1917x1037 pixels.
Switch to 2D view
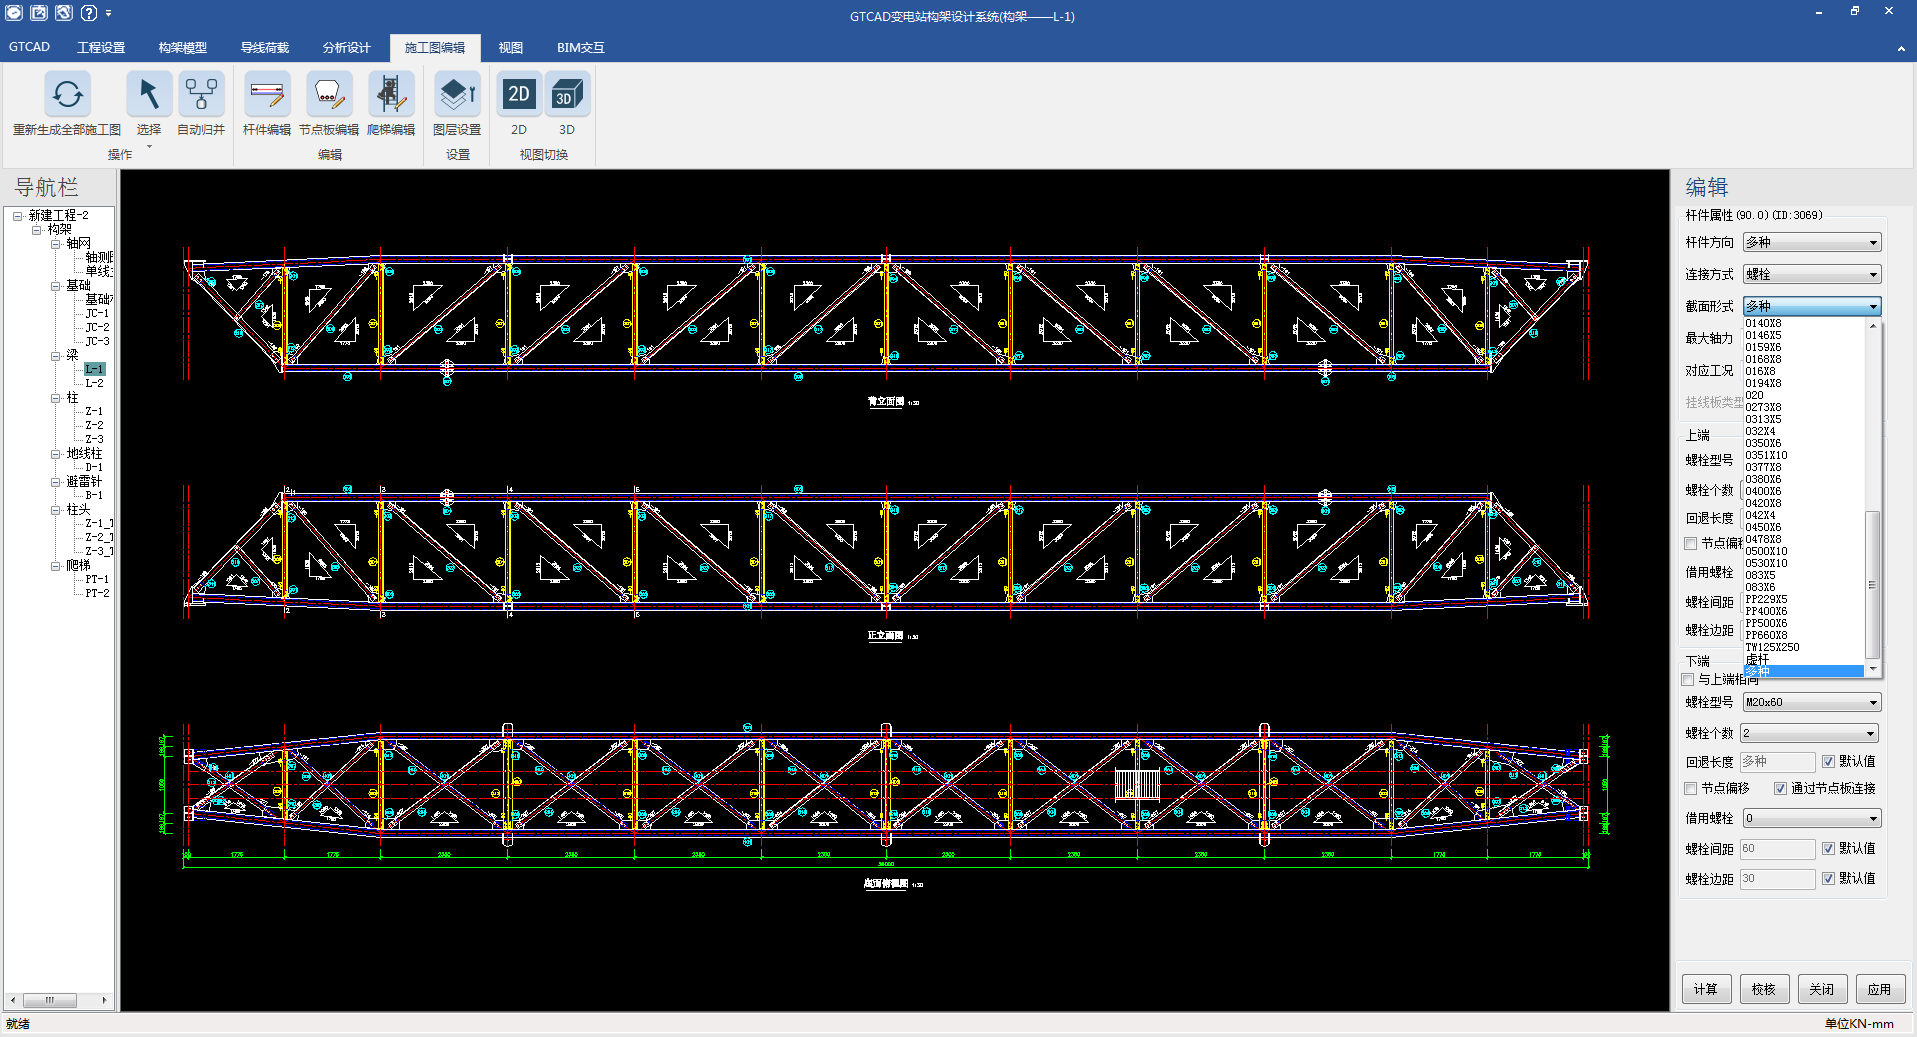coord(518,95)
